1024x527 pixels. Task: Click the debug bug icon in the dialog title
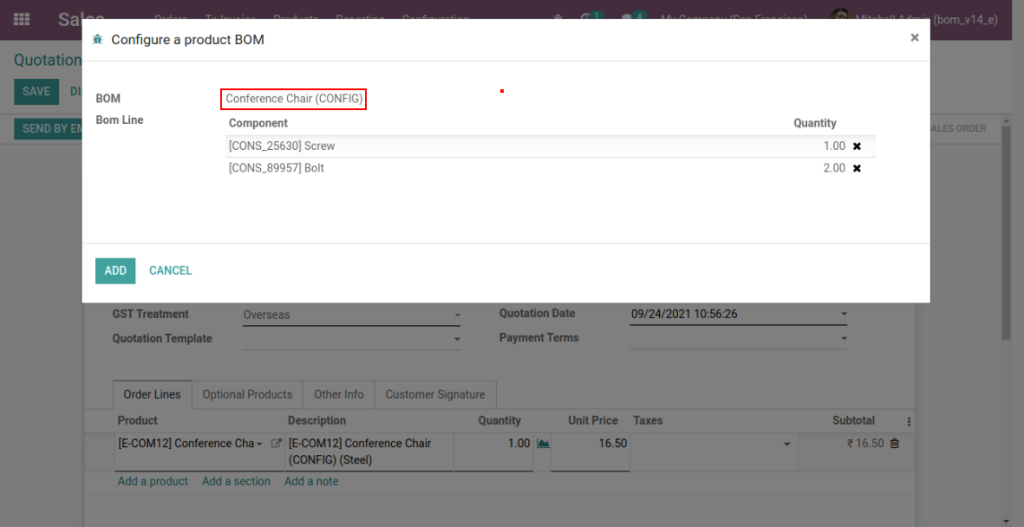click(97, 40)
